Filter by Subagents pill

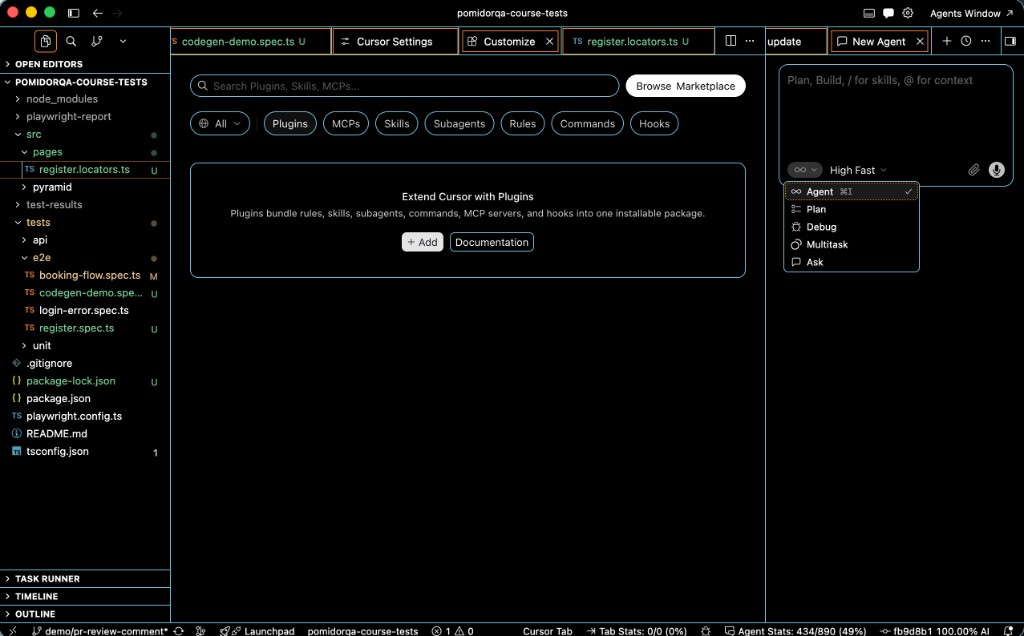pos(459,123)
